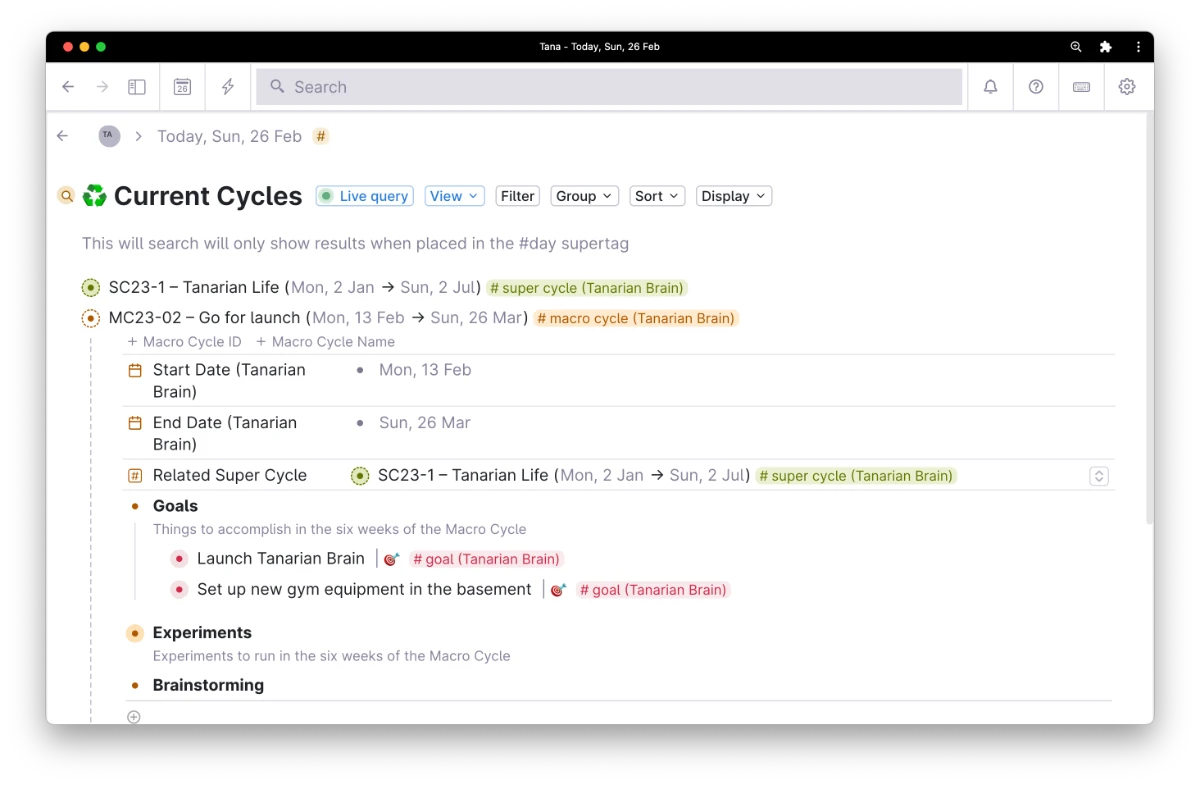Click the Brainstorming node bullet

pos(135,686)
